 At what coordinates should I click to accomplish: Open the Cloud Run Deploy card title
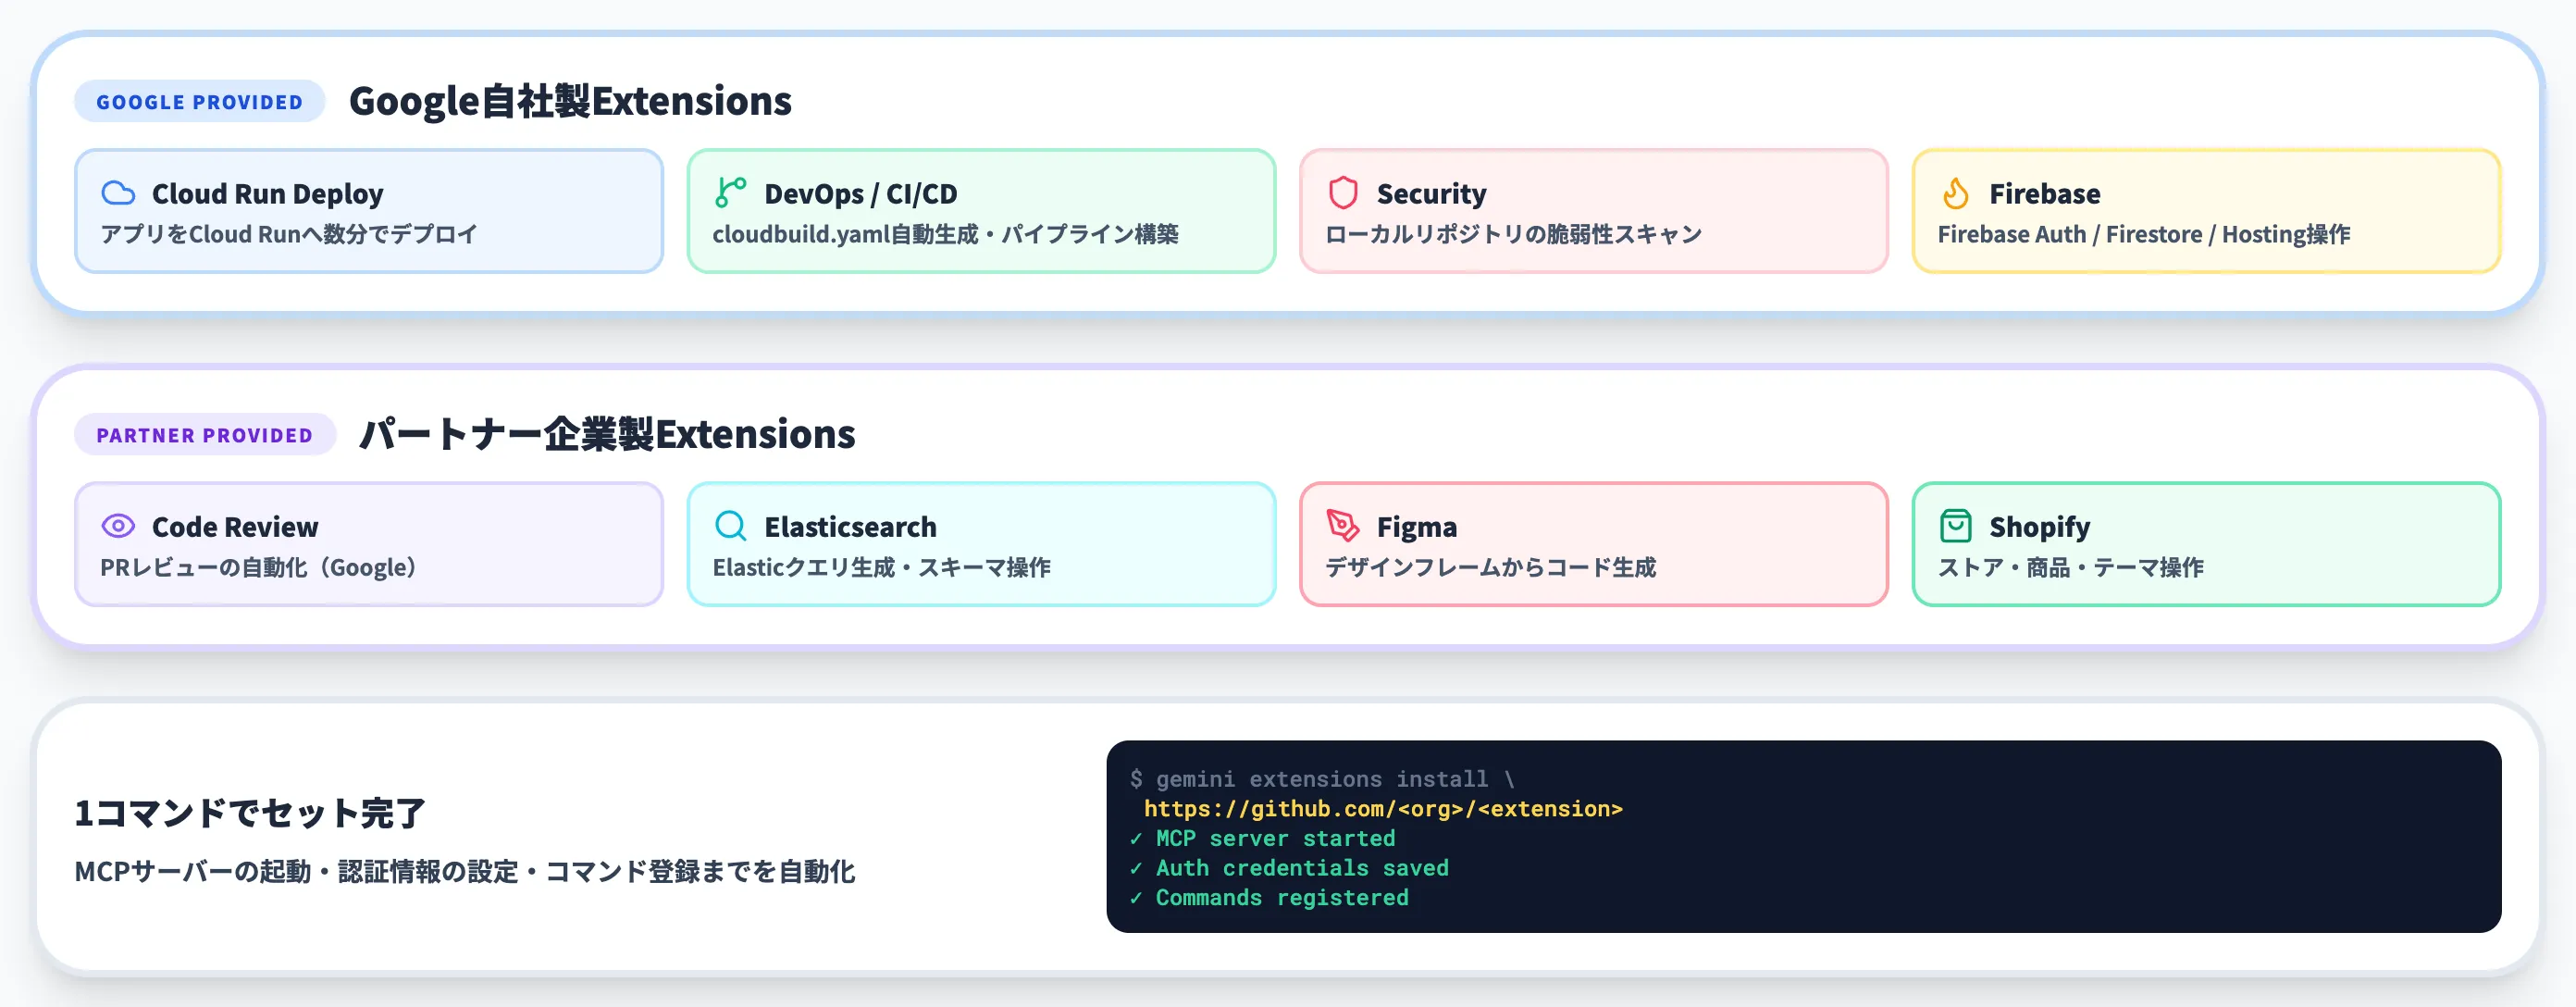point(267,194)
